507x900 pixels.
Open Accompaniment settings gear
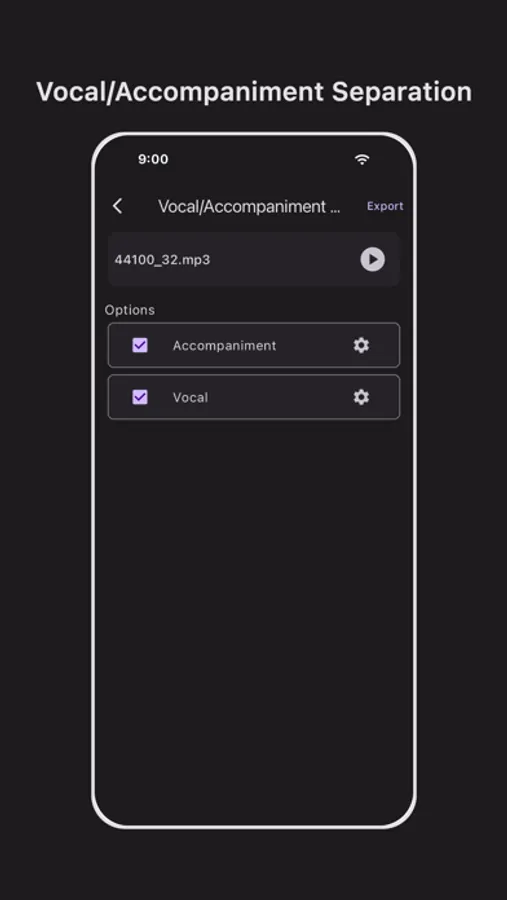[361, 345]
